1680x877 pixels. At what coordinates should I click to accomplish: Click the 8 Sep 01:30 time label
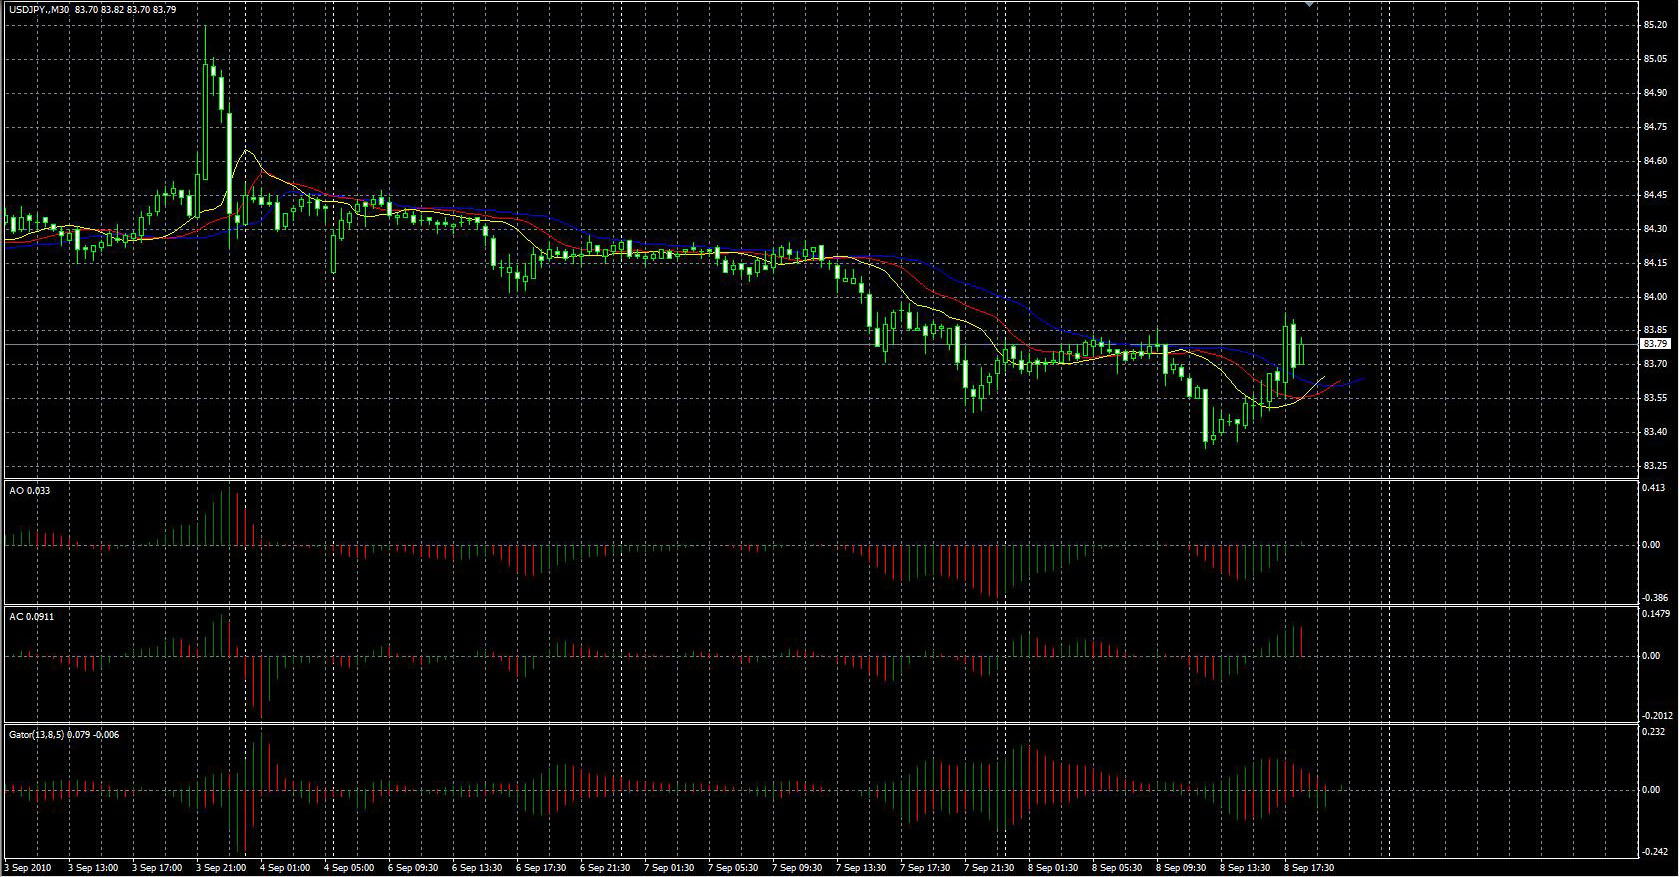pos(1052,868)
